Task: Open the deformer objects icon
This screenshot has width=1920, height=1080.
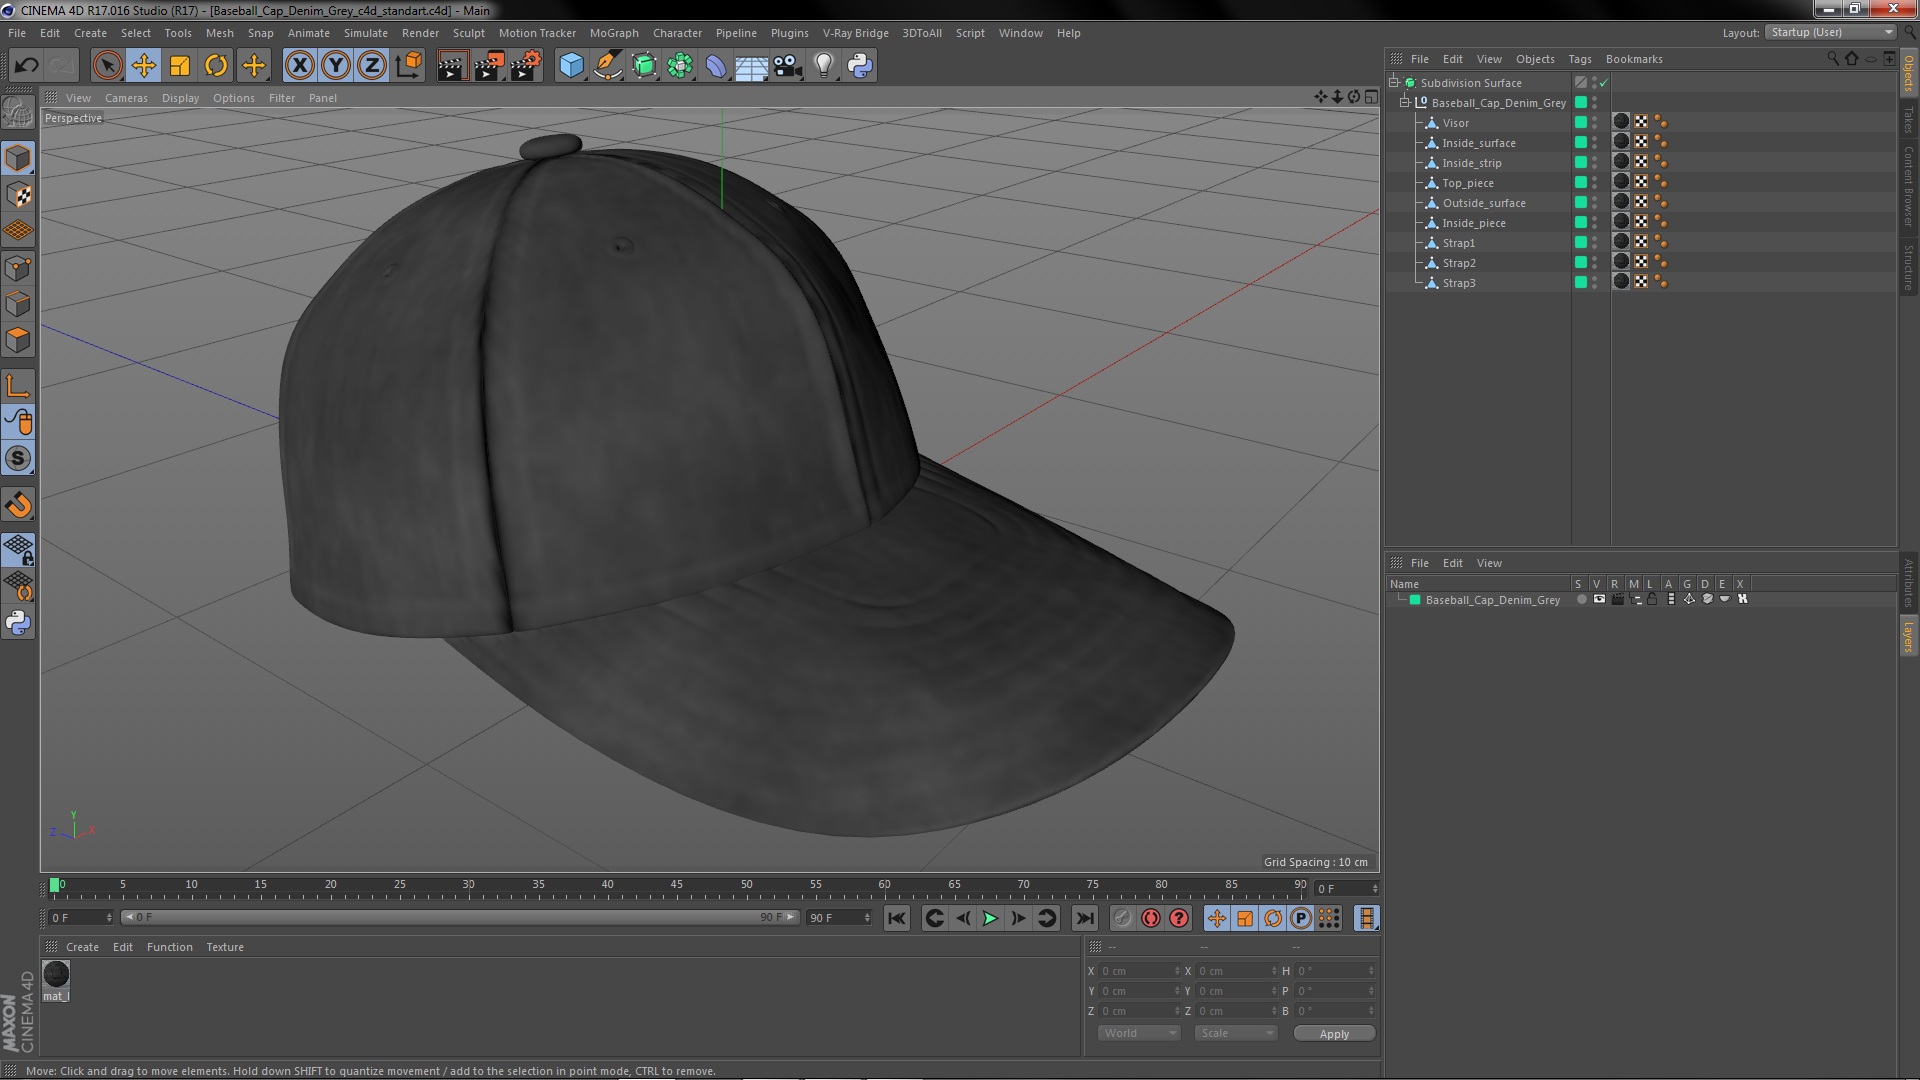Action: tap(716, 66)
